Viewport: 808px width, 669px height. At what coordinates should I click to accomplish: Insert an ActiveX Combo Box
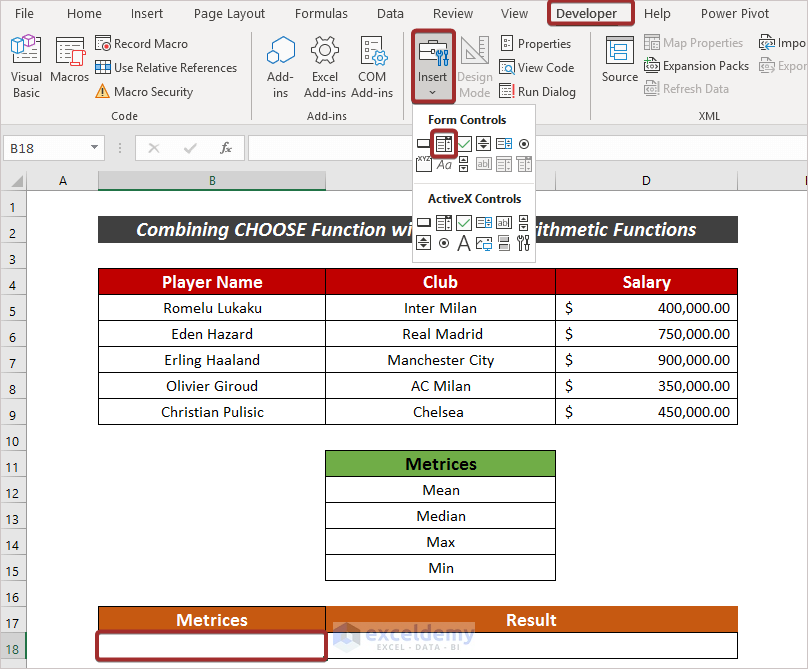point(444,223)
